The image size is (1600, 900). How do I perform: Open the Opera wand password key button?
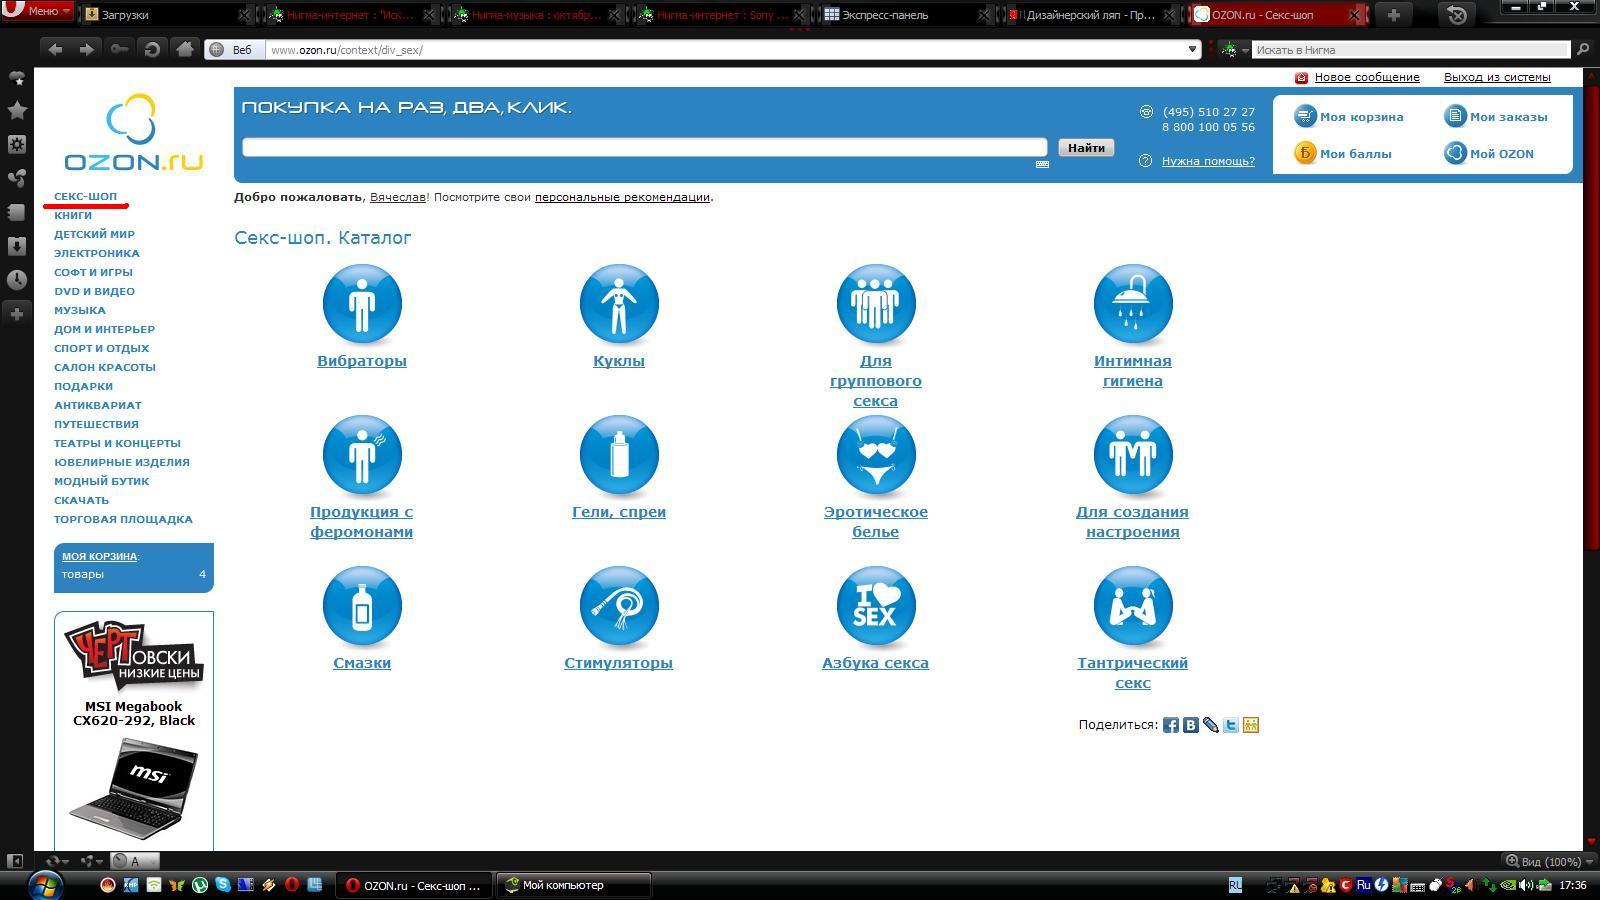119,49
